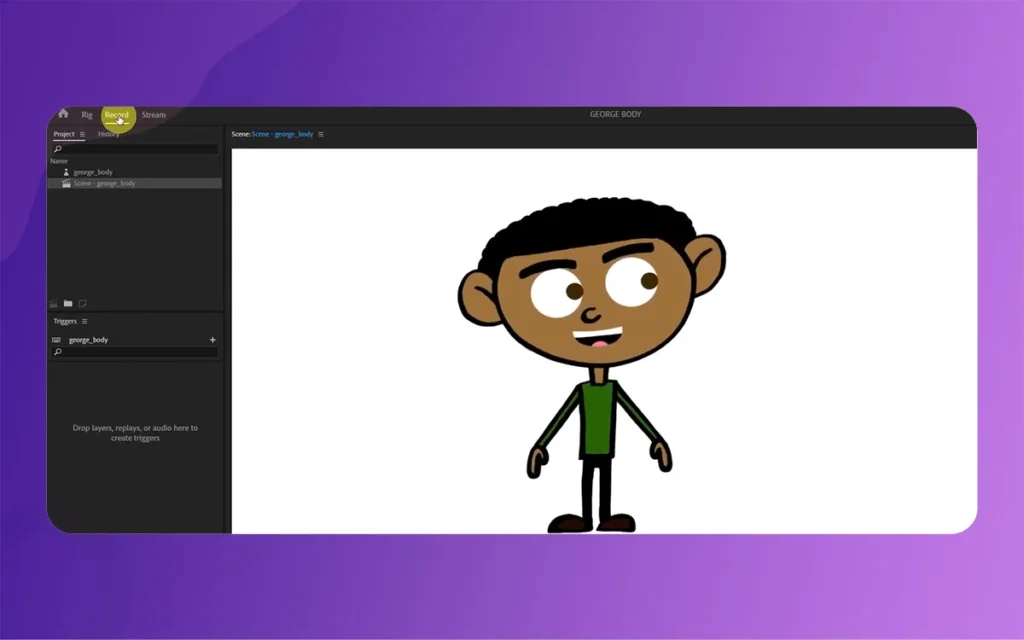Click the note icon in Project footer

[x=83, y=303]
